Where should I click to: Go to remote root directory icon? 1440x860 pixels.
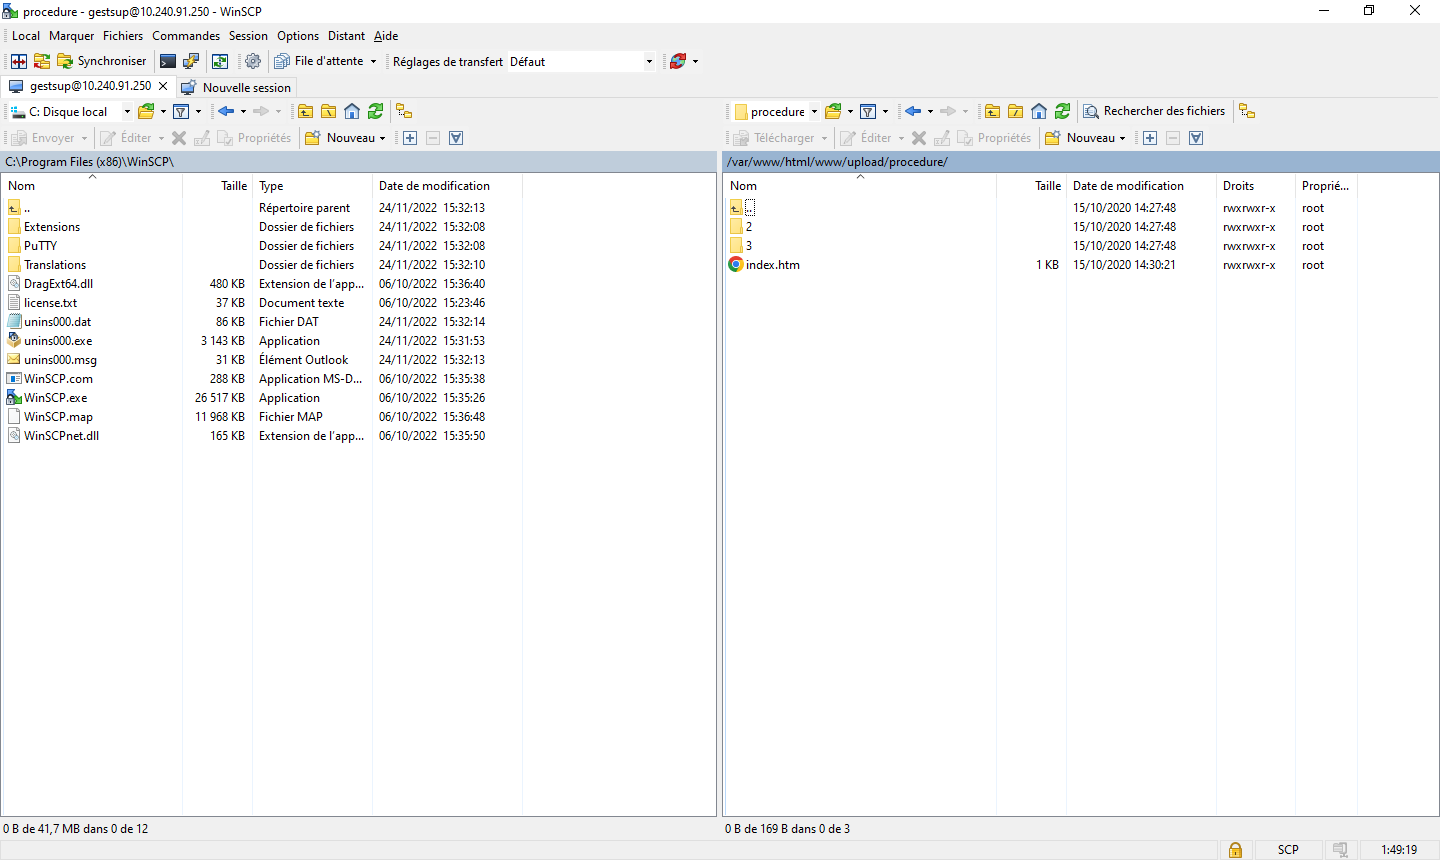click(x=1015, y=111)
